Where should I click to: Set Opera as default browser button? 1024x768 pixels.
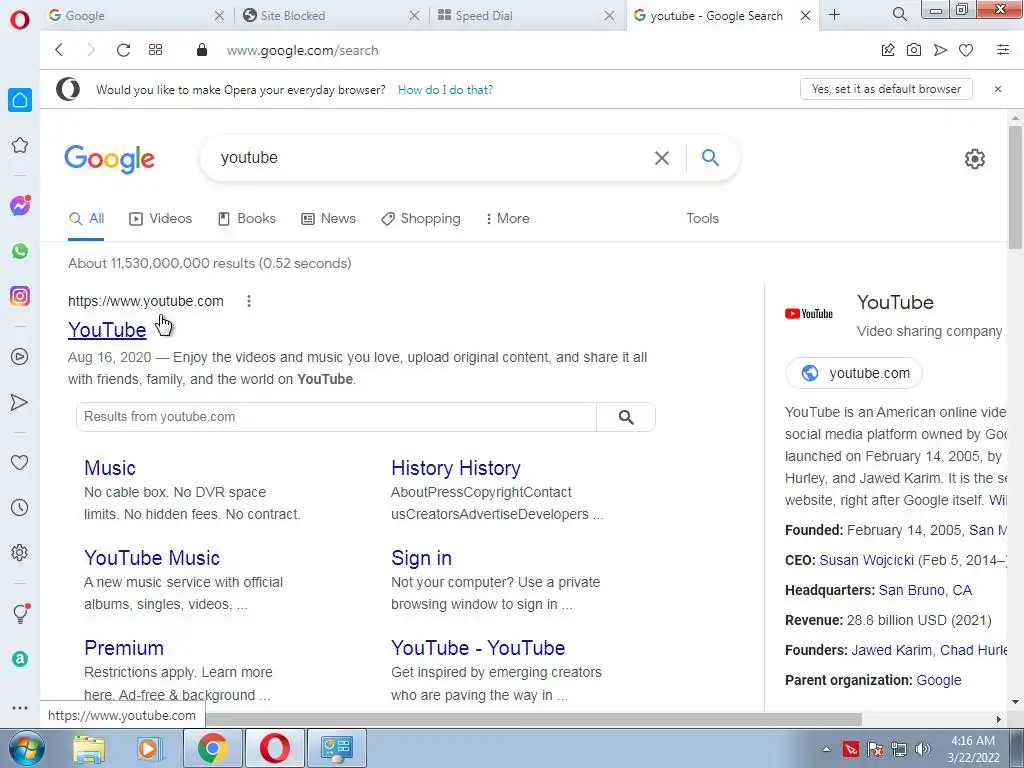point(886,89)
